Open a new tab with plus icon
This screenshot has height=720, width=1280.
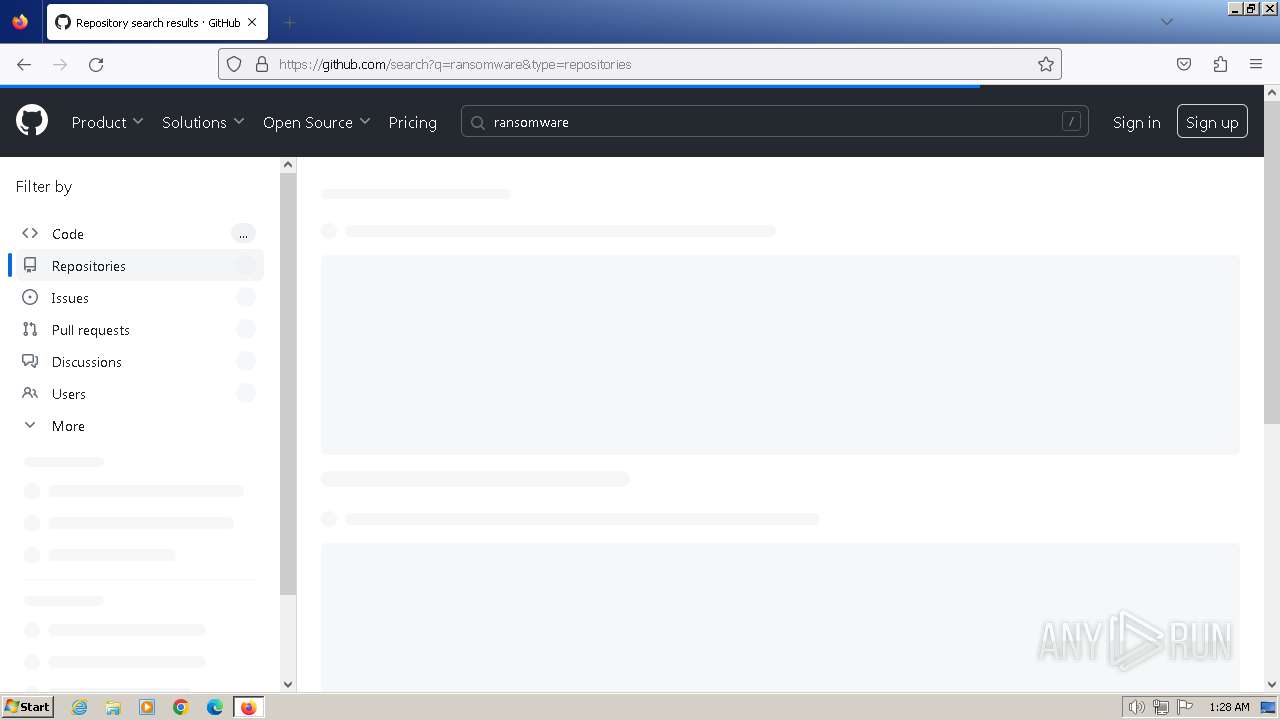click(289, 22)
